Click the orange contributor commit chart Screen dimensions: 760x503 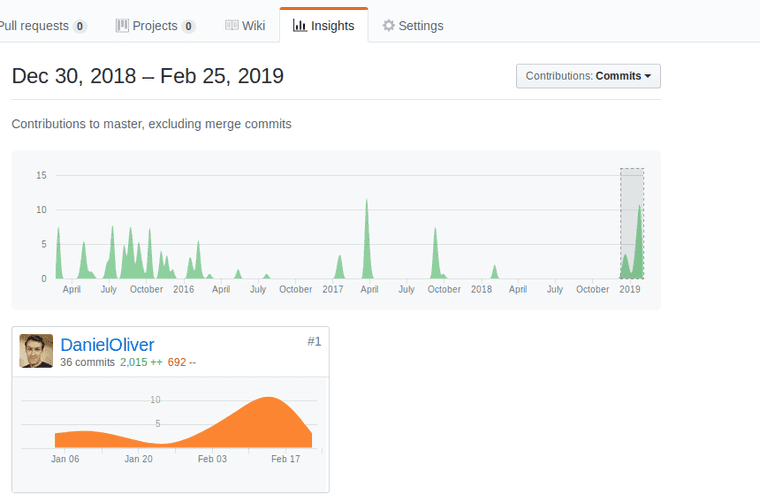183,423
